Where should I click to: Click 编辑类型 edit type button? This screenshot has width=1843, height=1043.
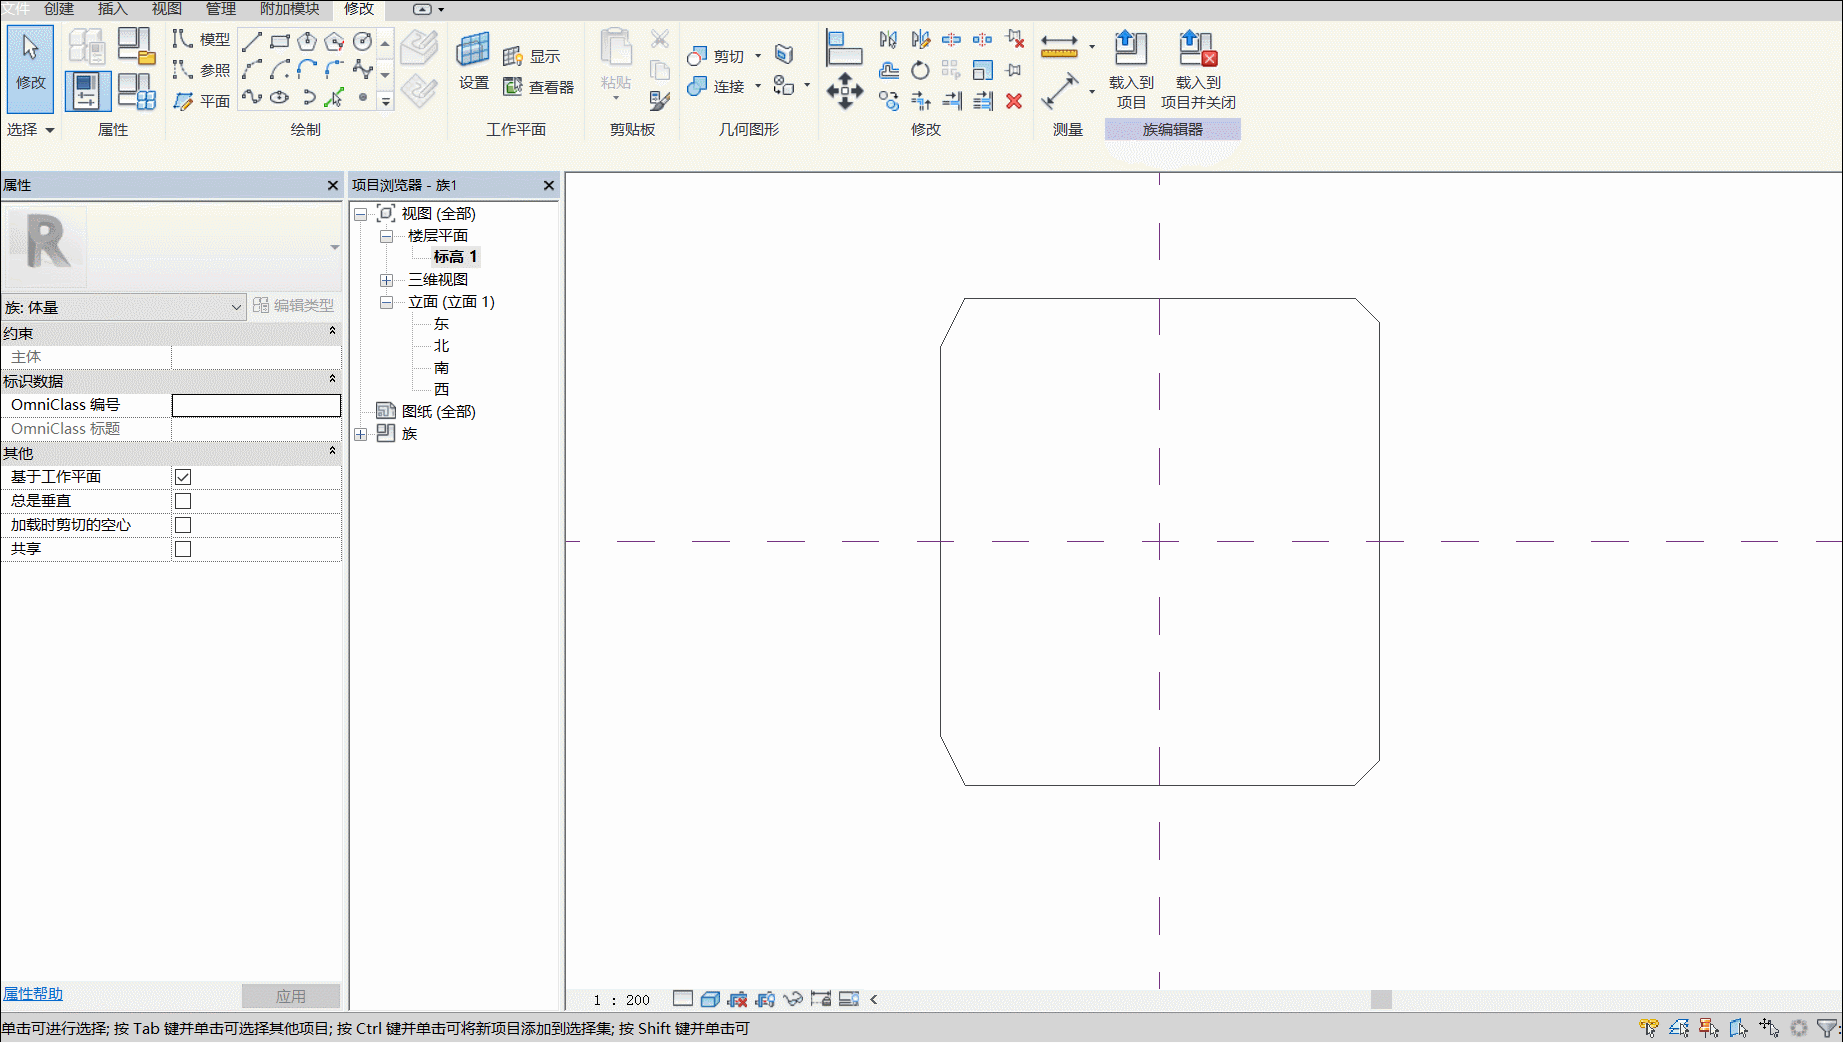[x=294, y=305]
